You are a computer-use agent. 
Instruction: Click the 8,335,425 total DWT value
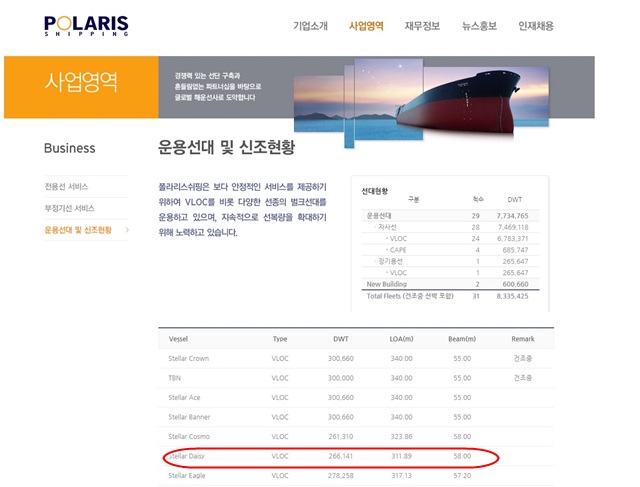tap(512, 296)
